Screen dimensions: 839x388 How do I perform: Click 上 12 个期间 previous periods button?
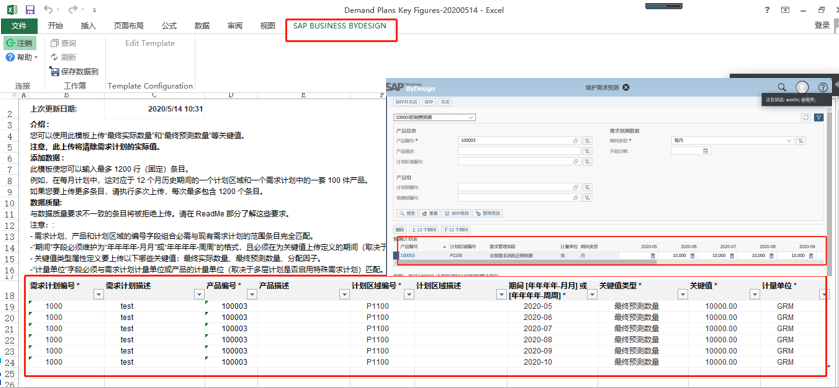pos(424,230)
